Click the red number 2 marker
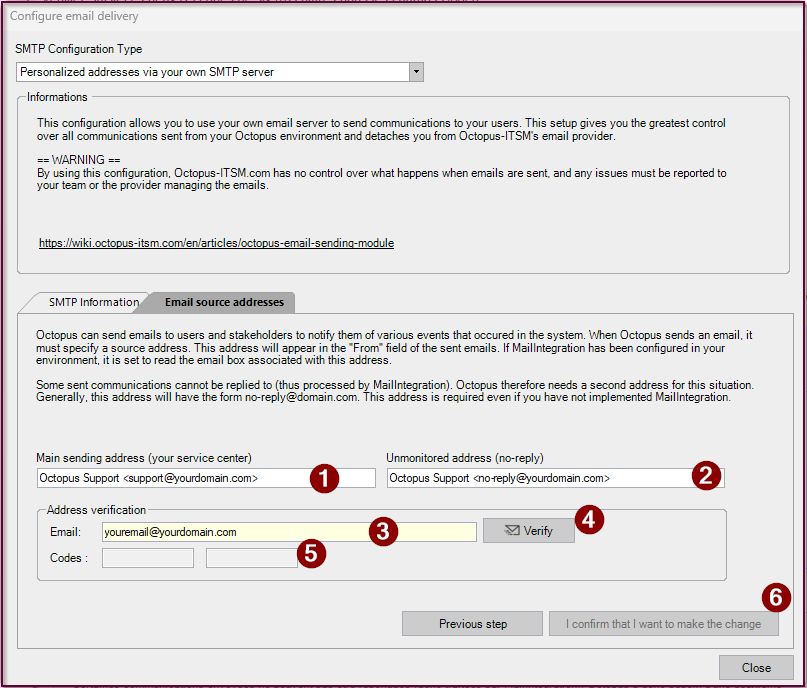 pyautogui.click(x=706, y=477)
